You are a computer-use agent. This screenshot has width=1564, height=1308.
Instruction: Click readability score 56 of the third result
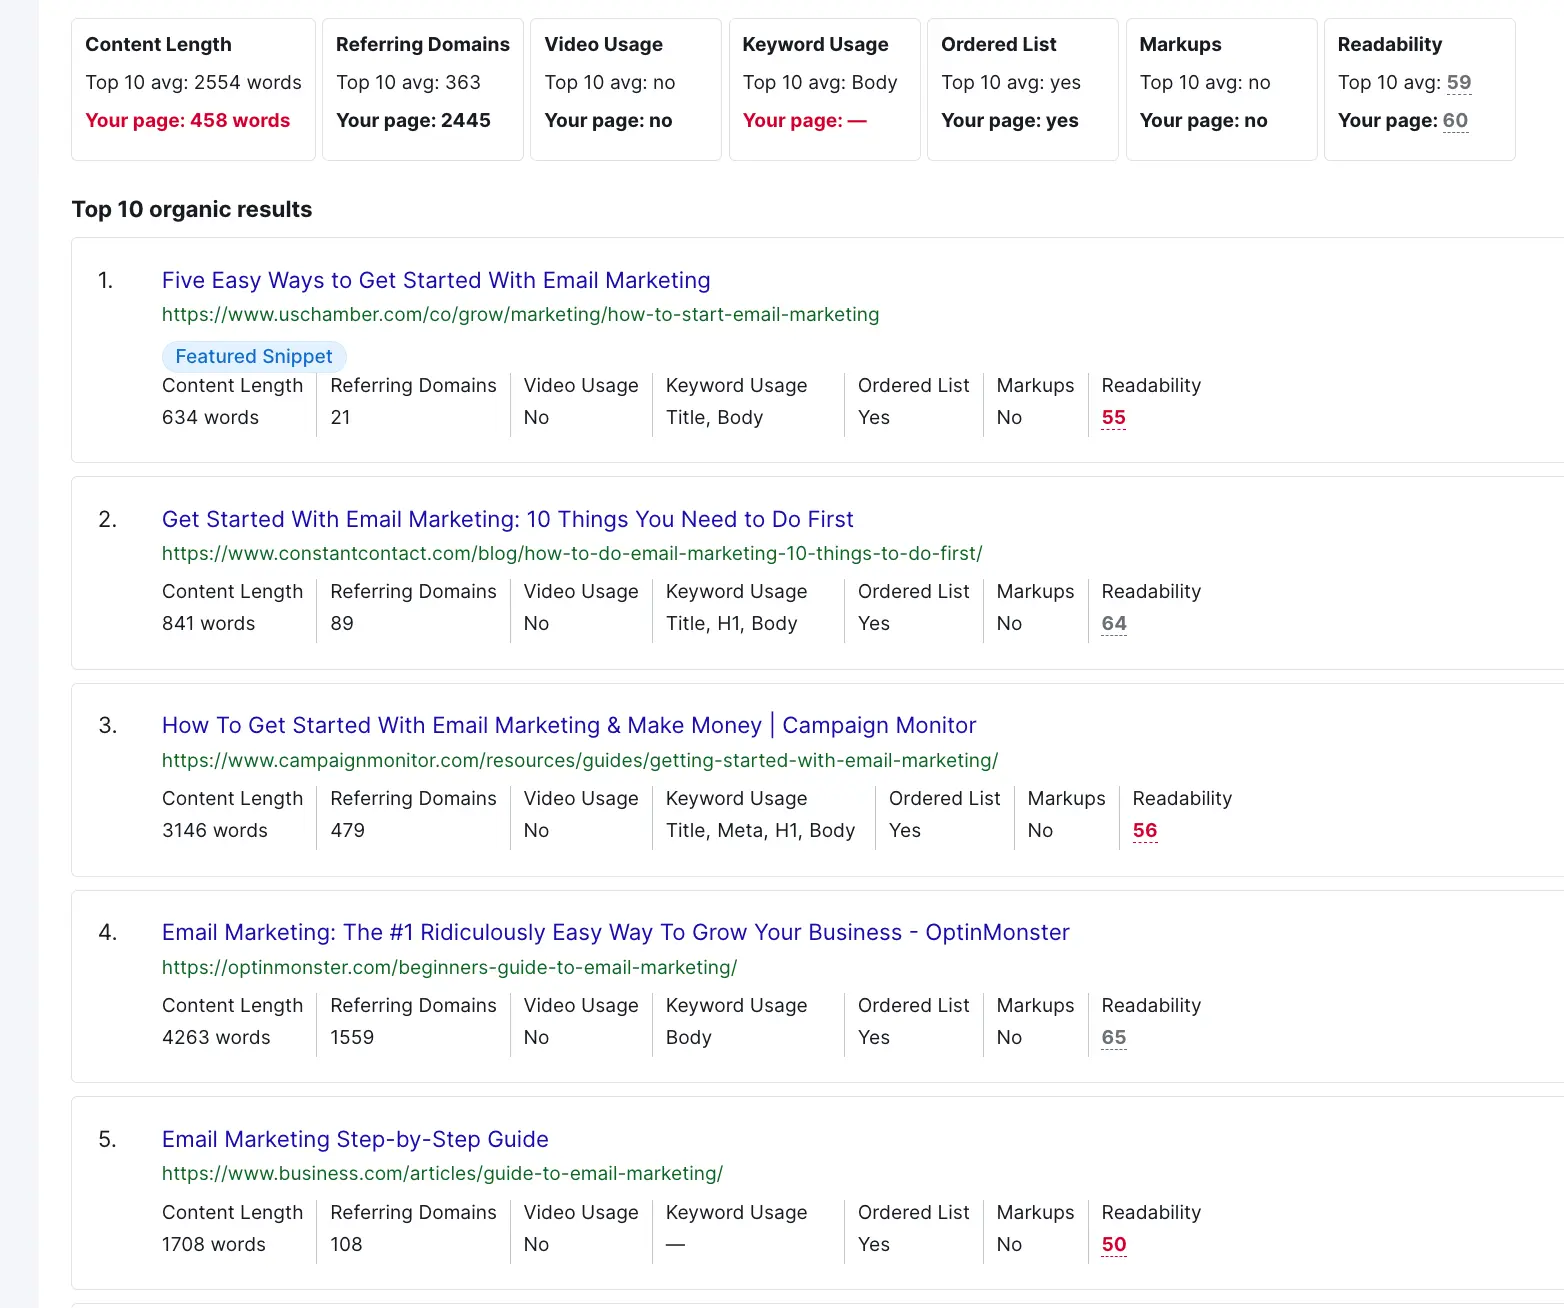coord(1144,831)
